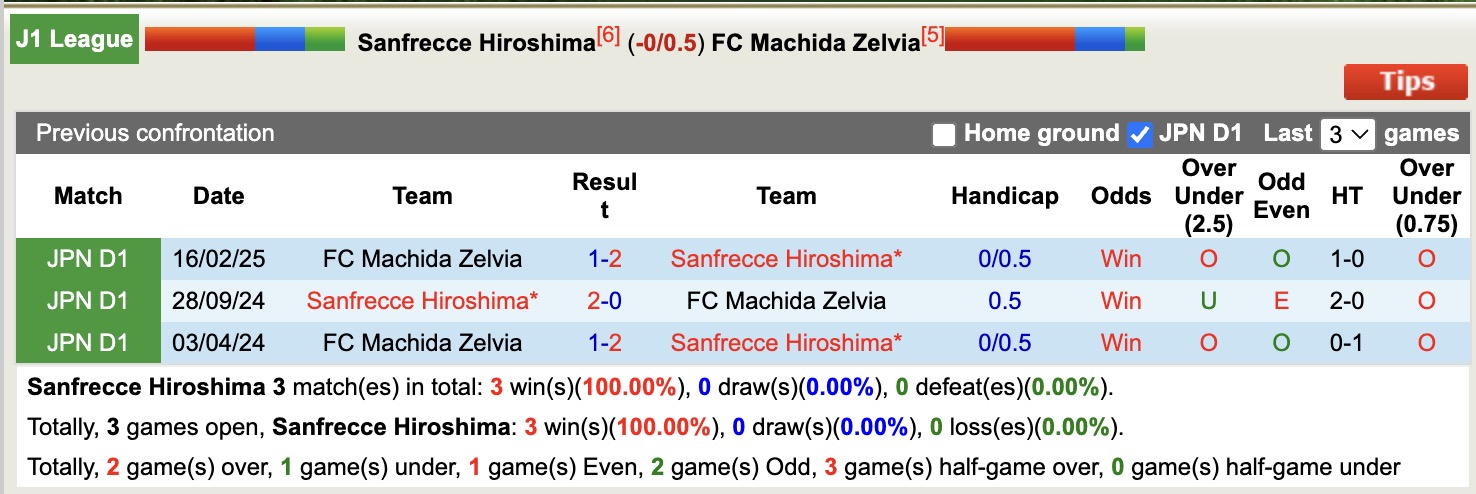This screenshot has height=494, width=1476.
Task: Click FC Machida Zelvia name in header
Action: [815, 43]
